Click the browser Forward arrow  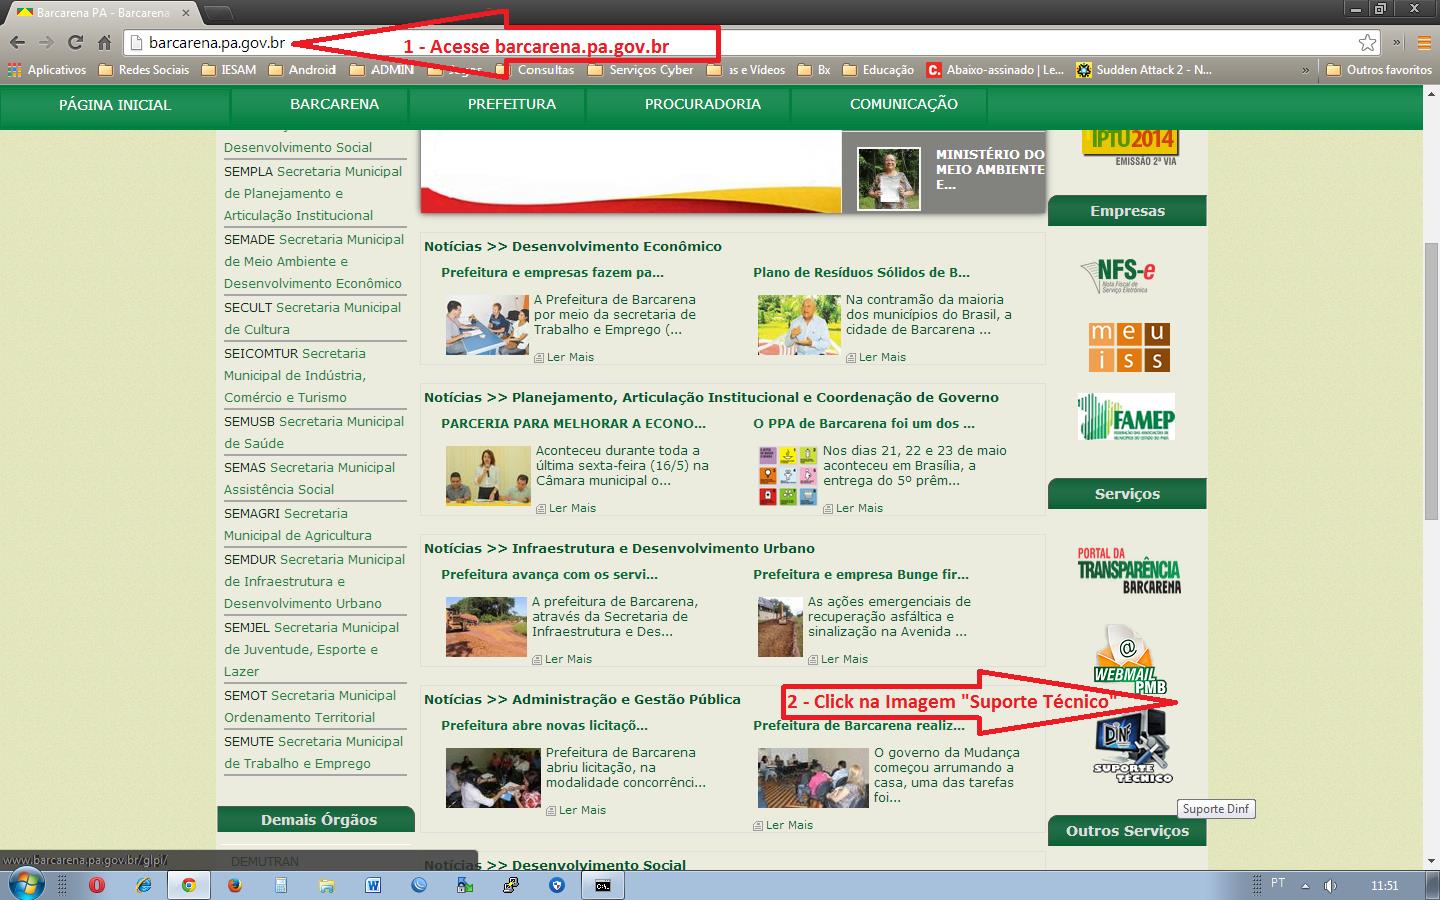pos(46,42)
